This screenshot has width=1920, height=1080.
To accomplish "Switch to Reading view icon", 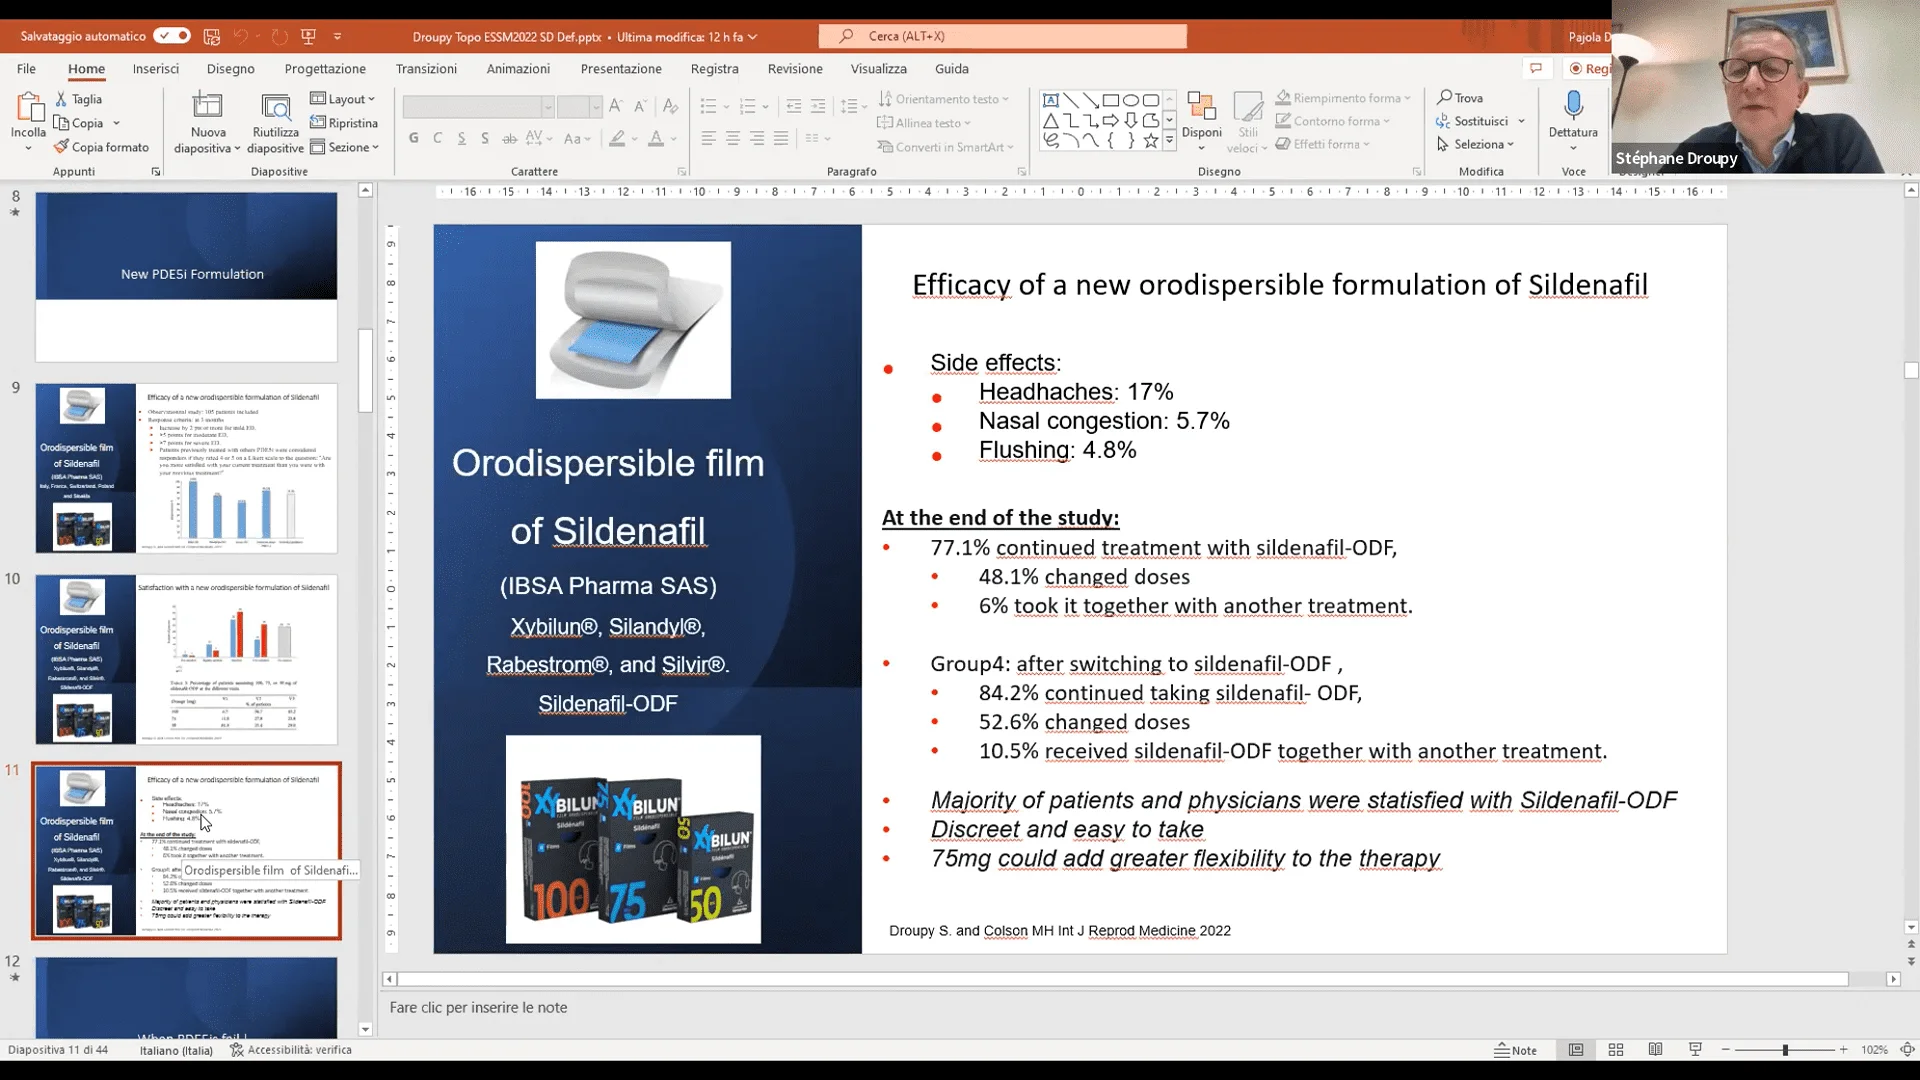I will 1656,1050.
